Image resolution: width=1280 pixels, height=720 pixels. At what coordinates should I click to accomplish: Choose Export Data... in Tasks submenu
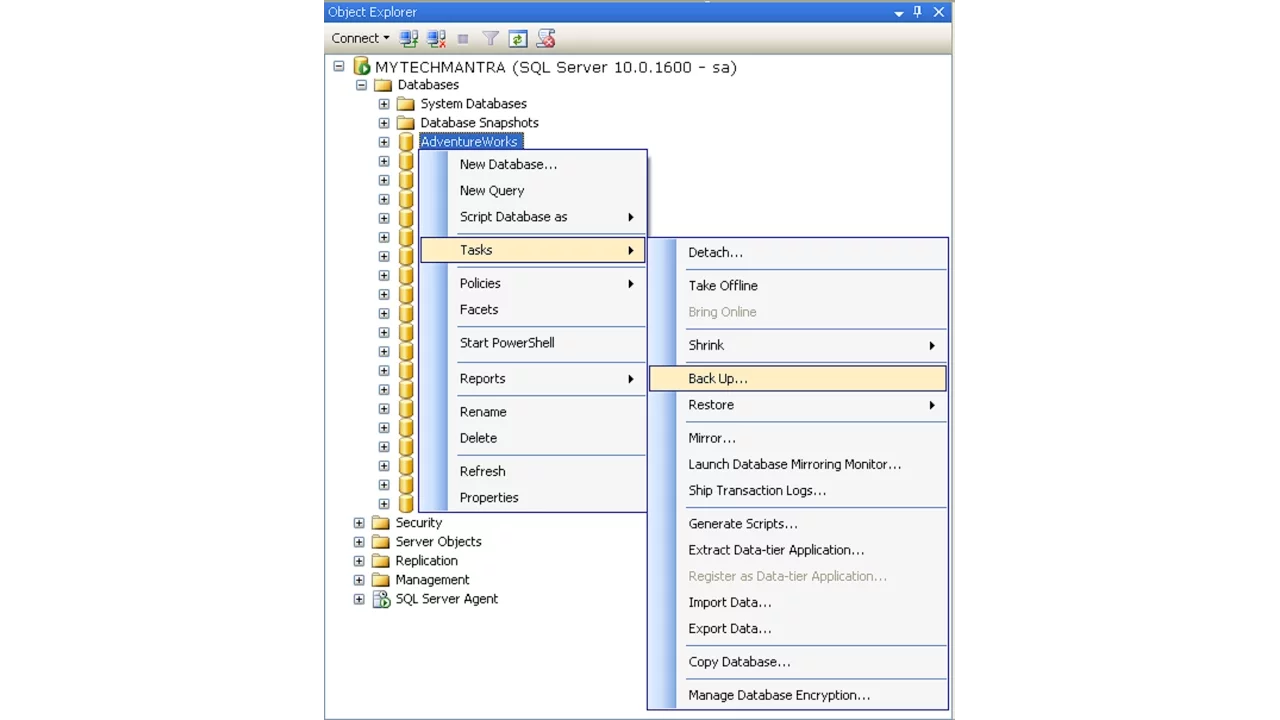tap(797, 628)
